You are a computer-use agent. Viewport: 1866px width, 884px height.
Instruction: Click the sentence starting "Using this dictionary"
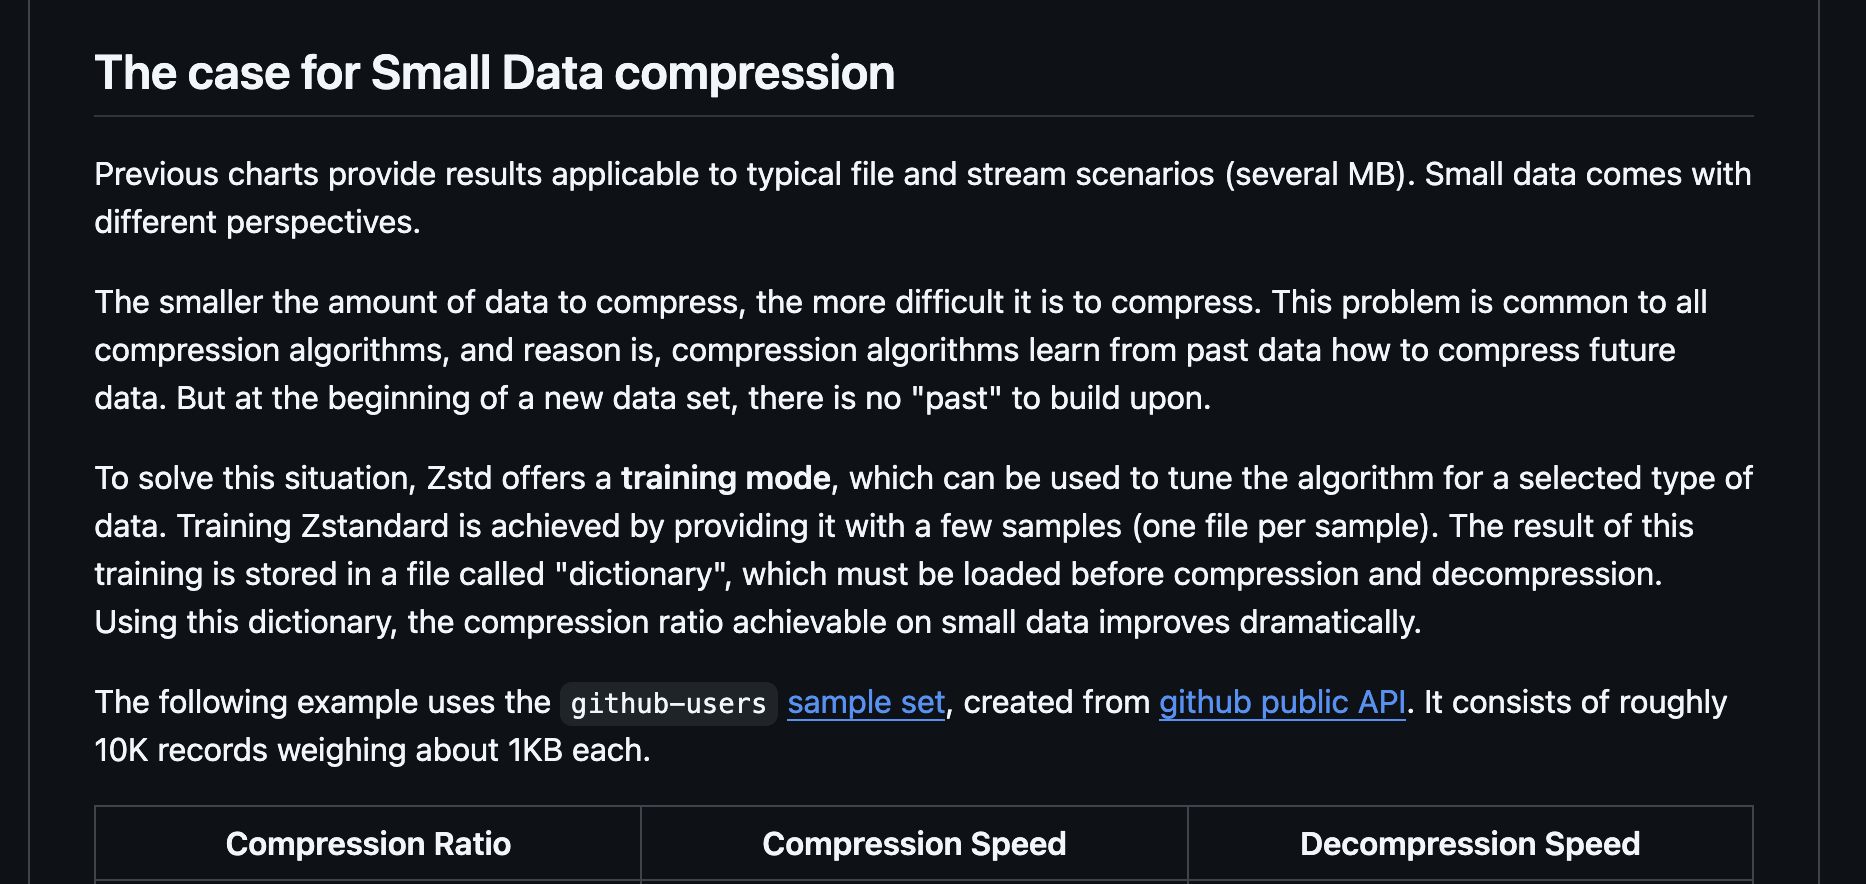[x=757, y=622]
